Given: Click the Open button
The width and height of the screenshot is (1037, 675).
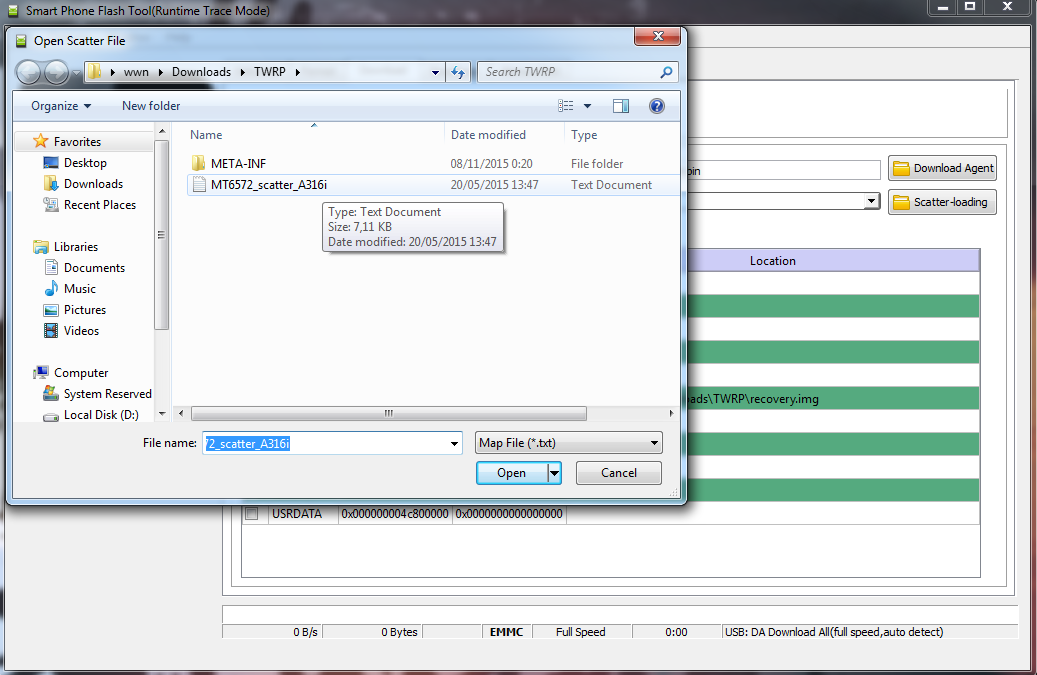Looking at the screenshot, I should click(512, 473).
